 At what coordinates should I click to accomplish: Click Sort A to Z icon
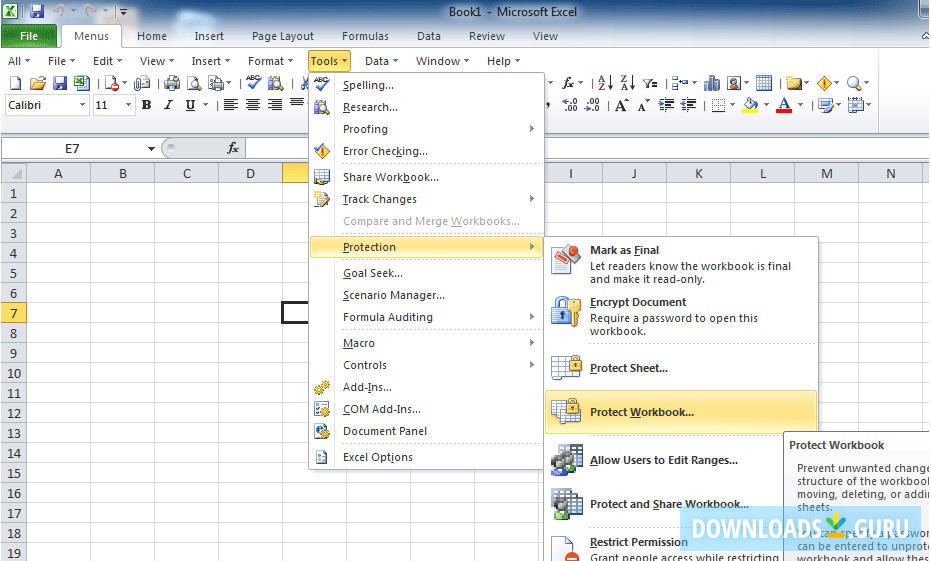coord(604,84)
